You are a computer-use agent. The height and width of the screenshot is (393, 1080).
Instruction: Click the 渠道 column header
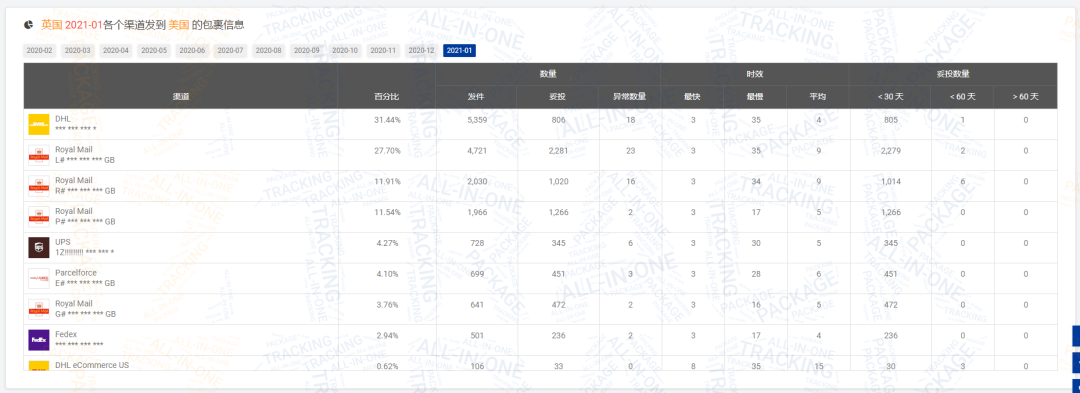(180, 97)
